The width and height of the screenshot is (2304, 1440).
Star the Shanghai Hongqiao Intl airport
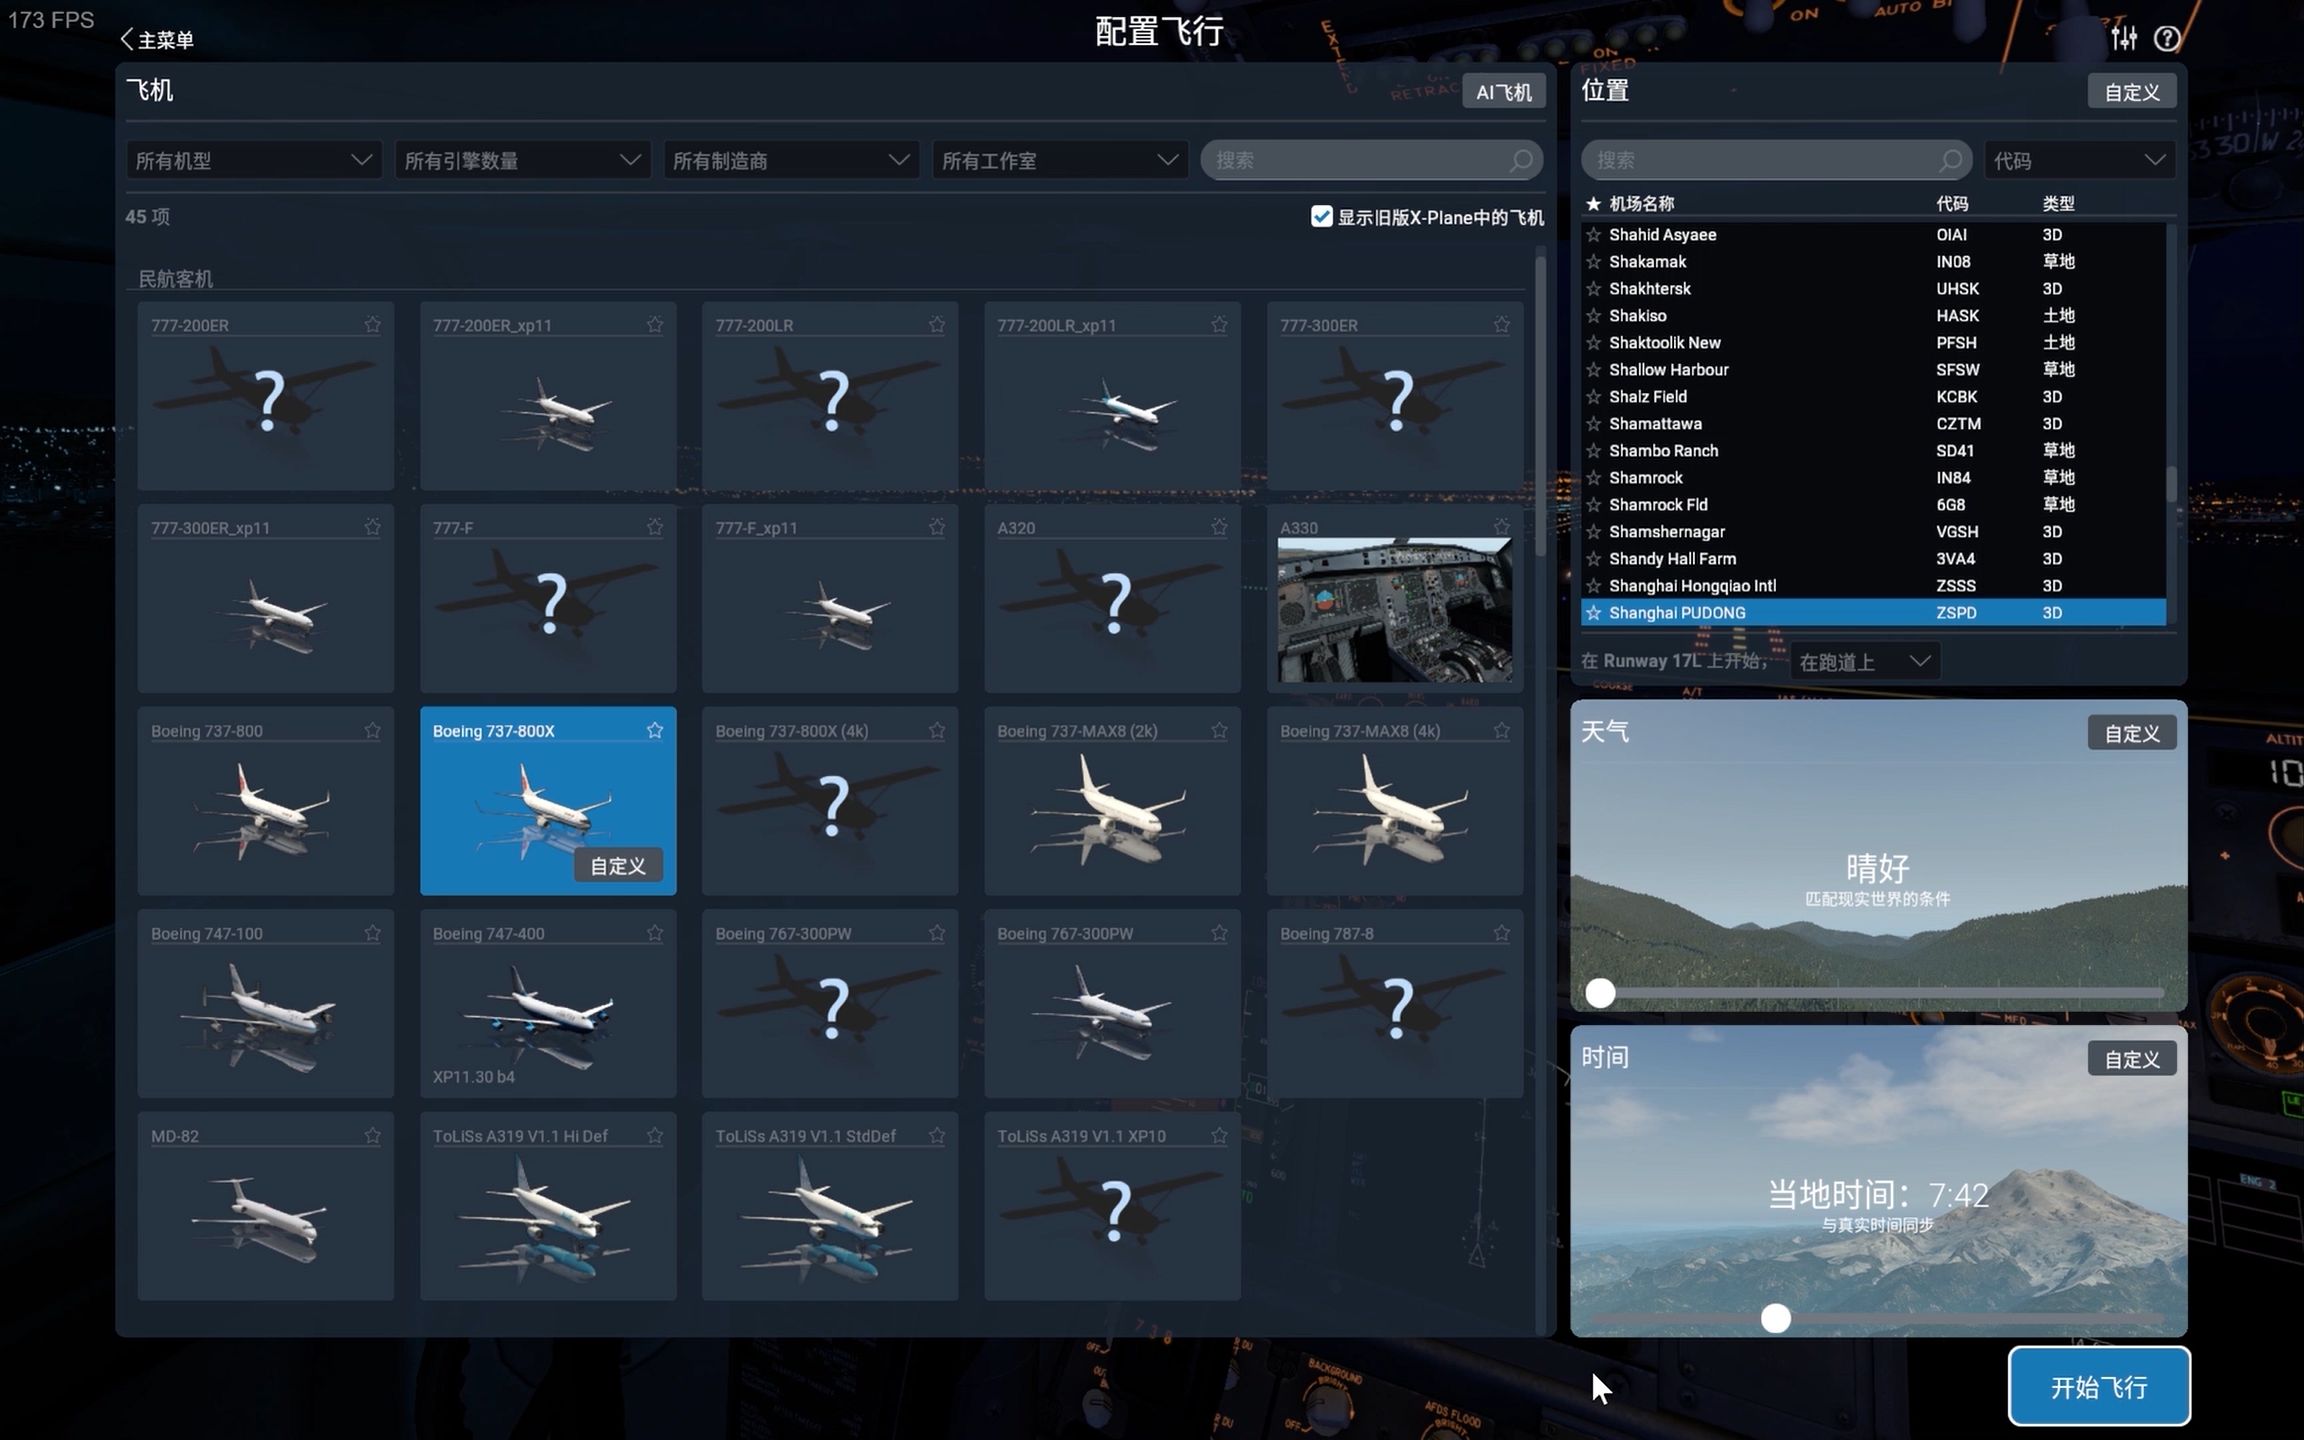tap(1594, 585)
